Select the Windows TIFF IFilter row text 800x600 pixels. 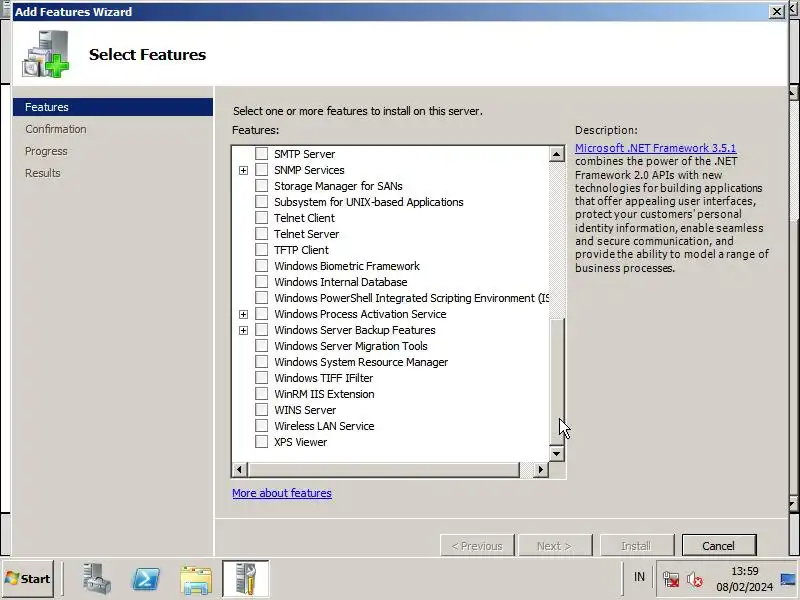pyautogui.click(x=323, y=378)
